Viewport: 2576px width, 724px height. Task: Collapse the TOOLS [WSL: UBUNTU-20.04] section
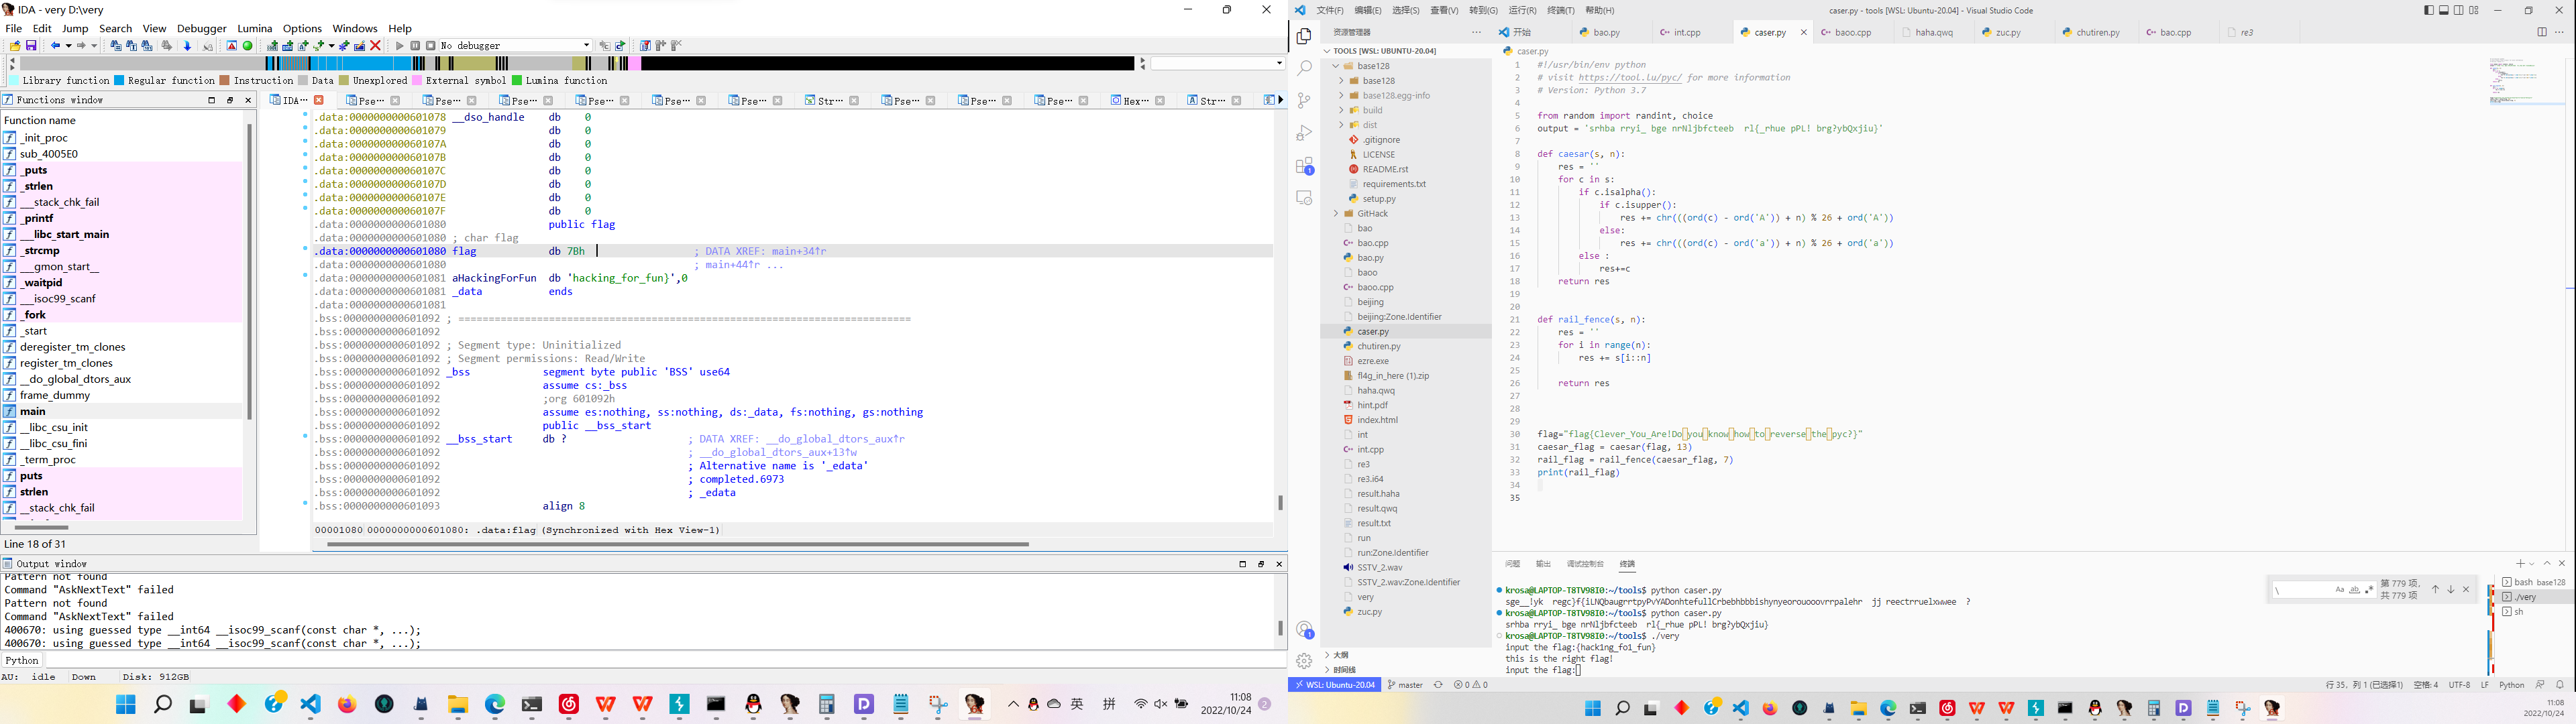tap(1384, 51)
